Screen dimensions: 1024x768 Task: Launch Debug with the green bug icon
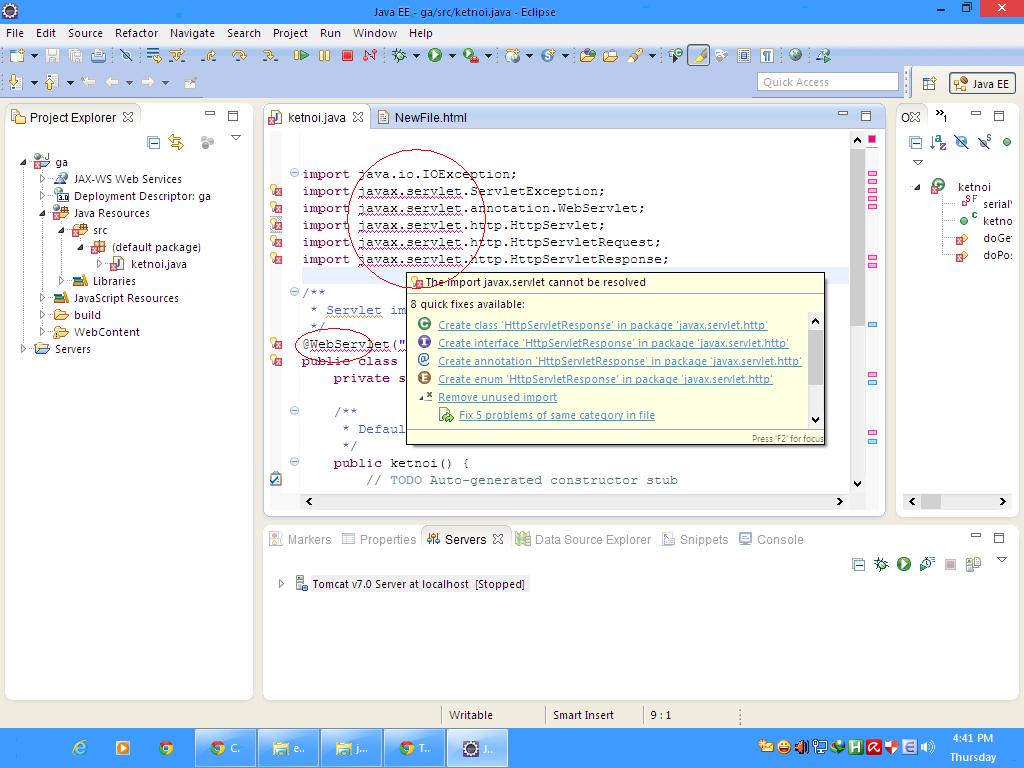(x=399, y=56)
